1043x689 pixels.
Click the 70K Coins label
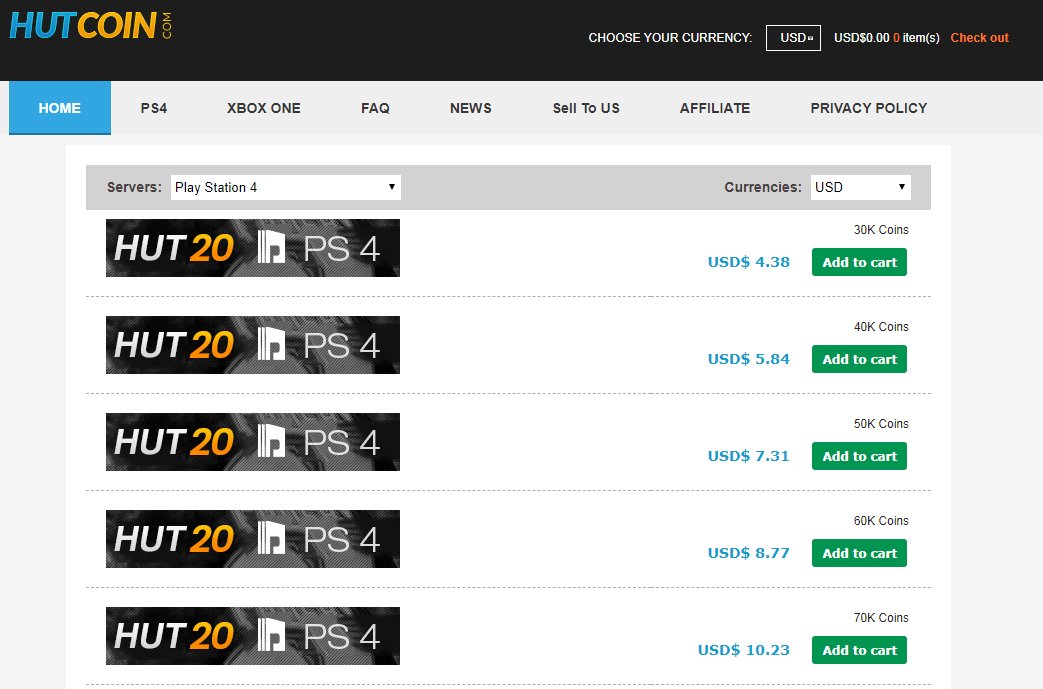[x=881, y=618]
